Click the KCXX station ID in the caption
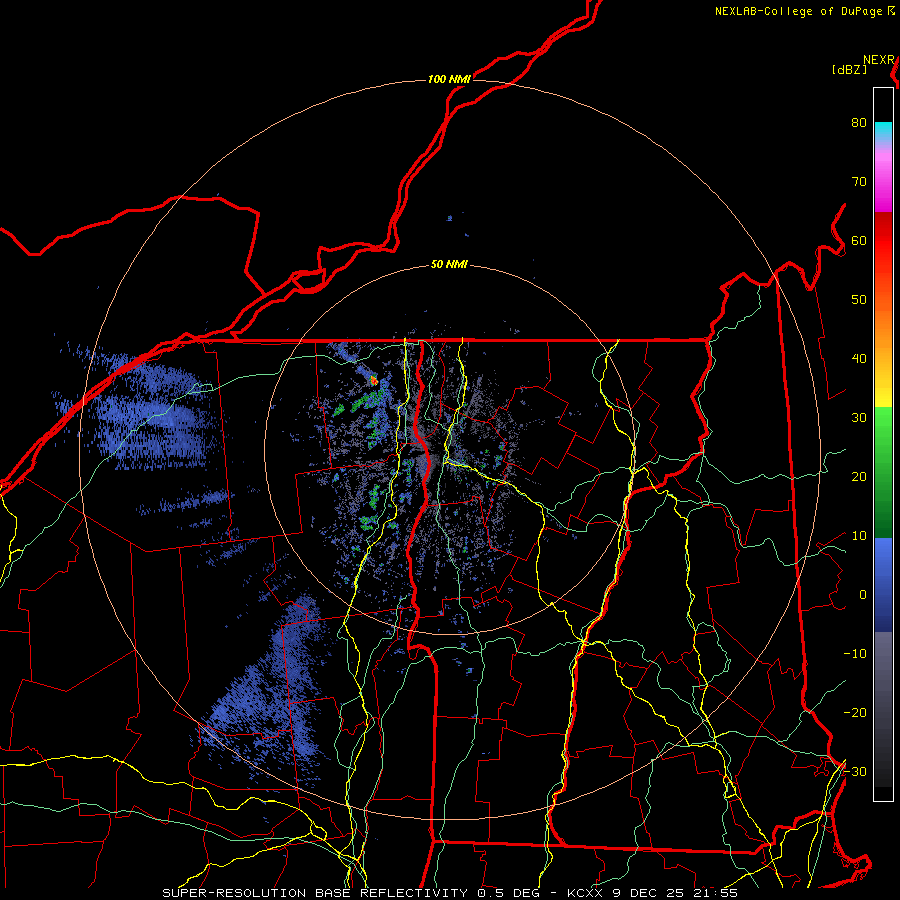900x900 pixels. [x=585, y=893]
